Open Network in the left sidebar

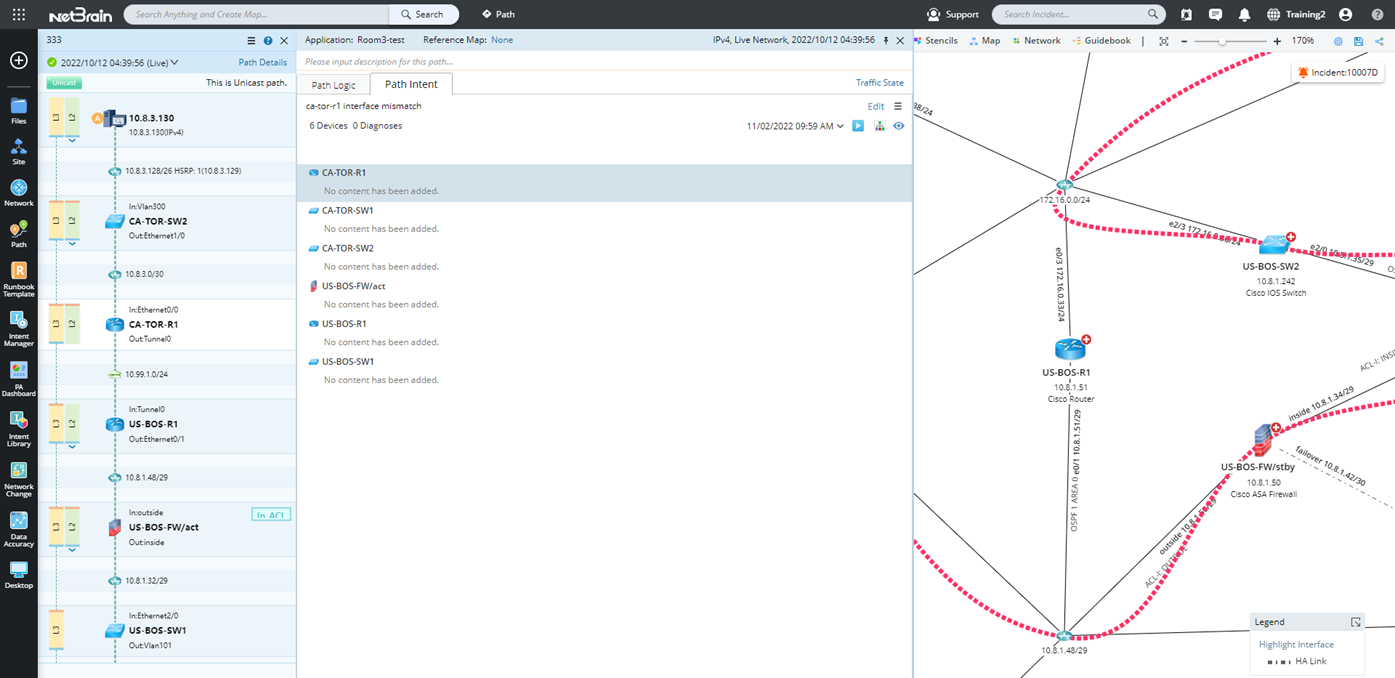point(19,193)
